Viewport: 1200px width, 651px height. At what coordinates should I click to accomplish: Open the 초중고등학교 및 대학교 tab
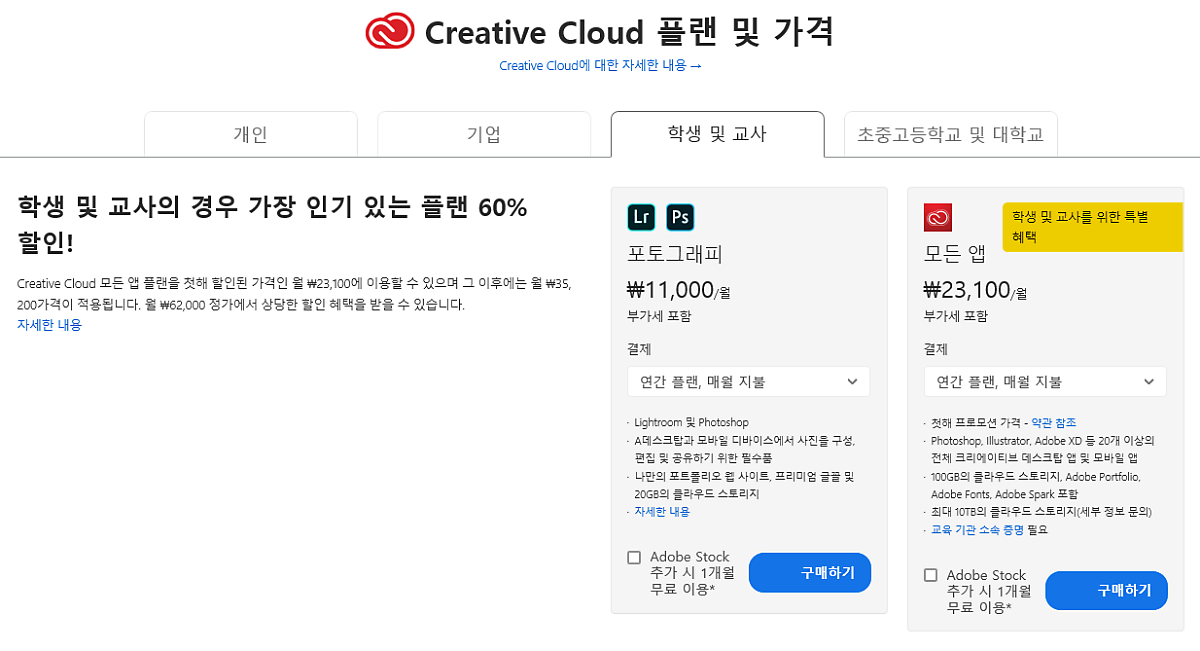tap(951, 134)
